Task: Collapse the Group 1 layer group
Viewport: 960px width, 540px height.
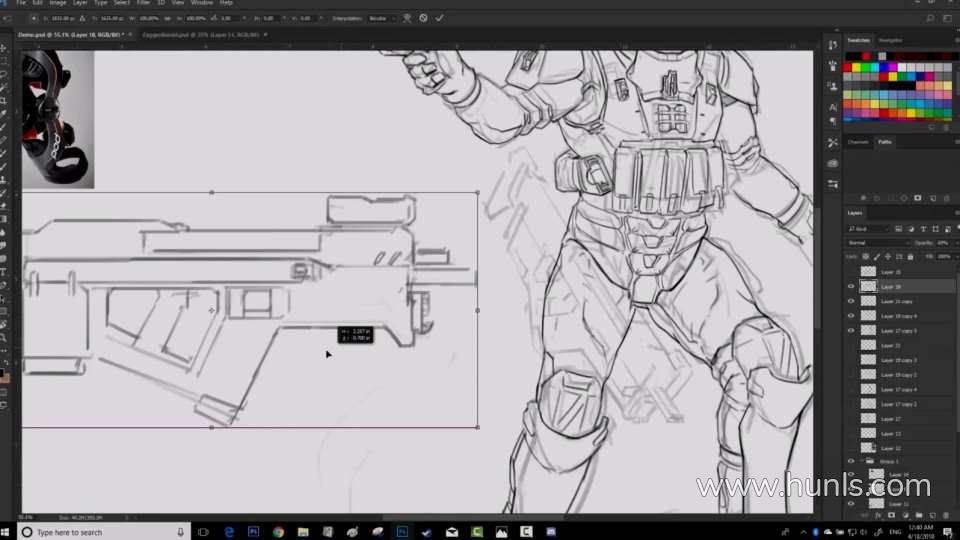Action: [x=862, y=461]
